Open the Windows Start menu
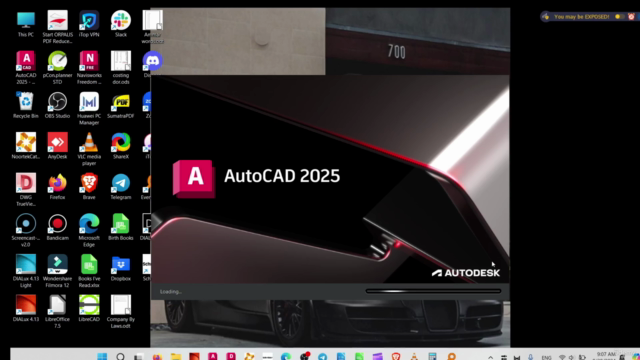The height and width of the screenshot is (360, 640). (x=102, y=356)
